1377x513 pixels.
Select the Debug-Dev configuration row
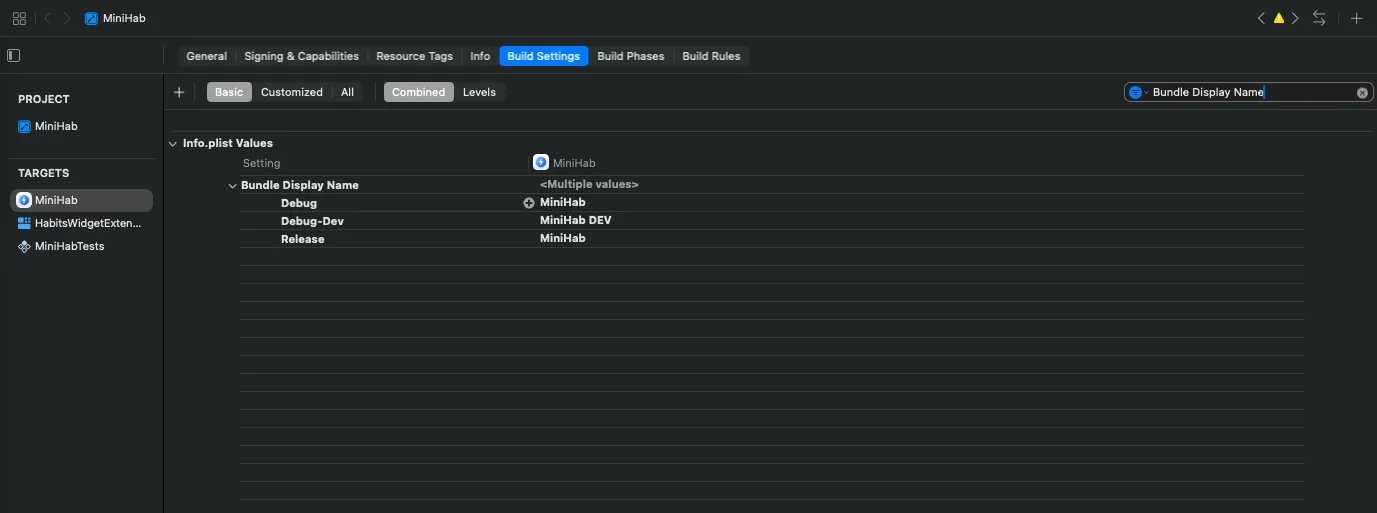coord(771,221)
